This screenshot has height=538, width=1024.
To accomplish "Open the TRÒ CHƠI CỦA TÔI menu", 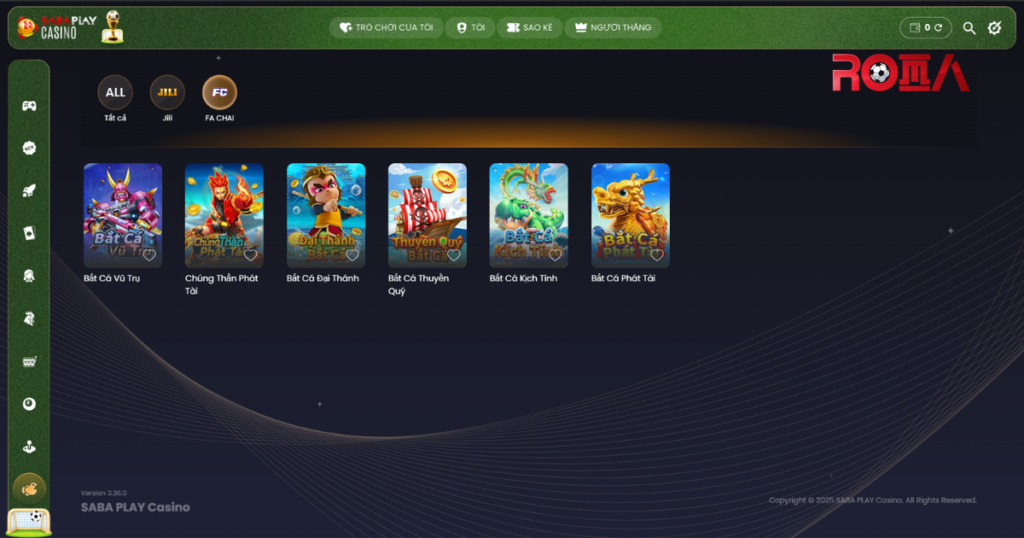I will tap(386, 27).
